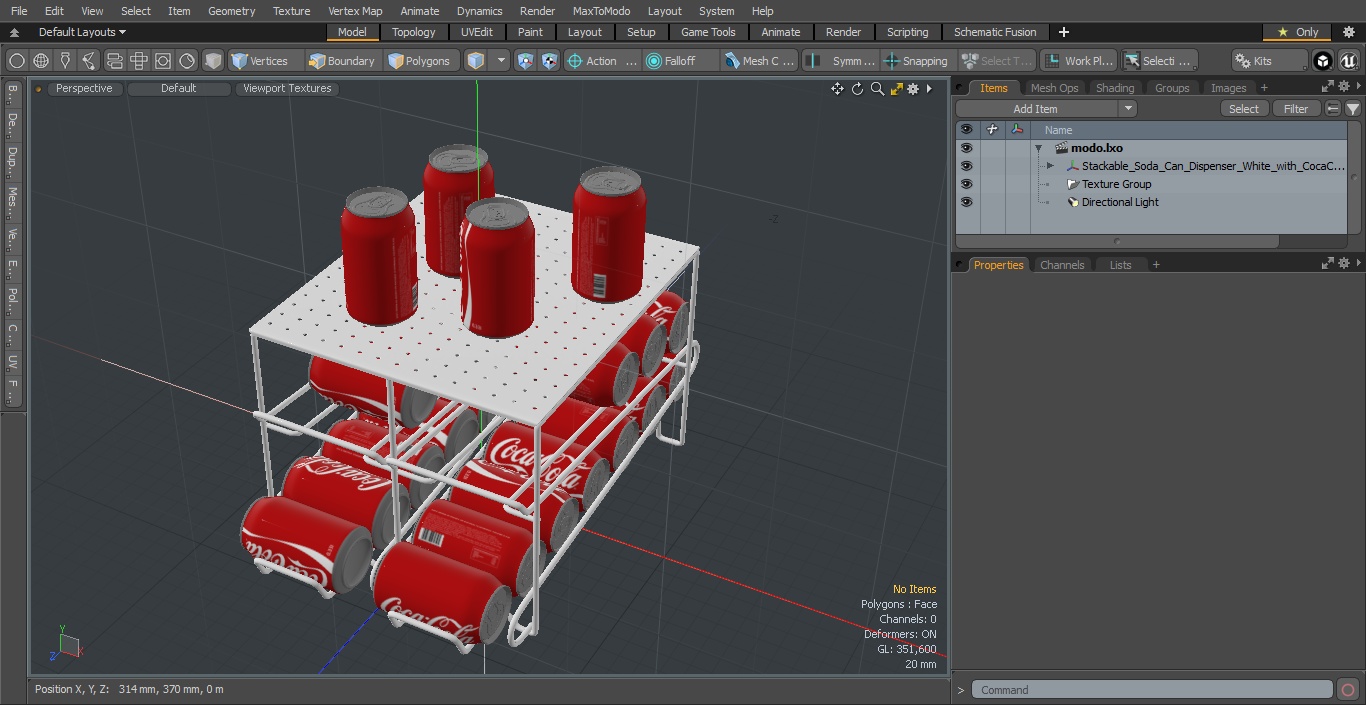
Task: Open the Mesh Ops tab
Action: [x=1054, y=88]
